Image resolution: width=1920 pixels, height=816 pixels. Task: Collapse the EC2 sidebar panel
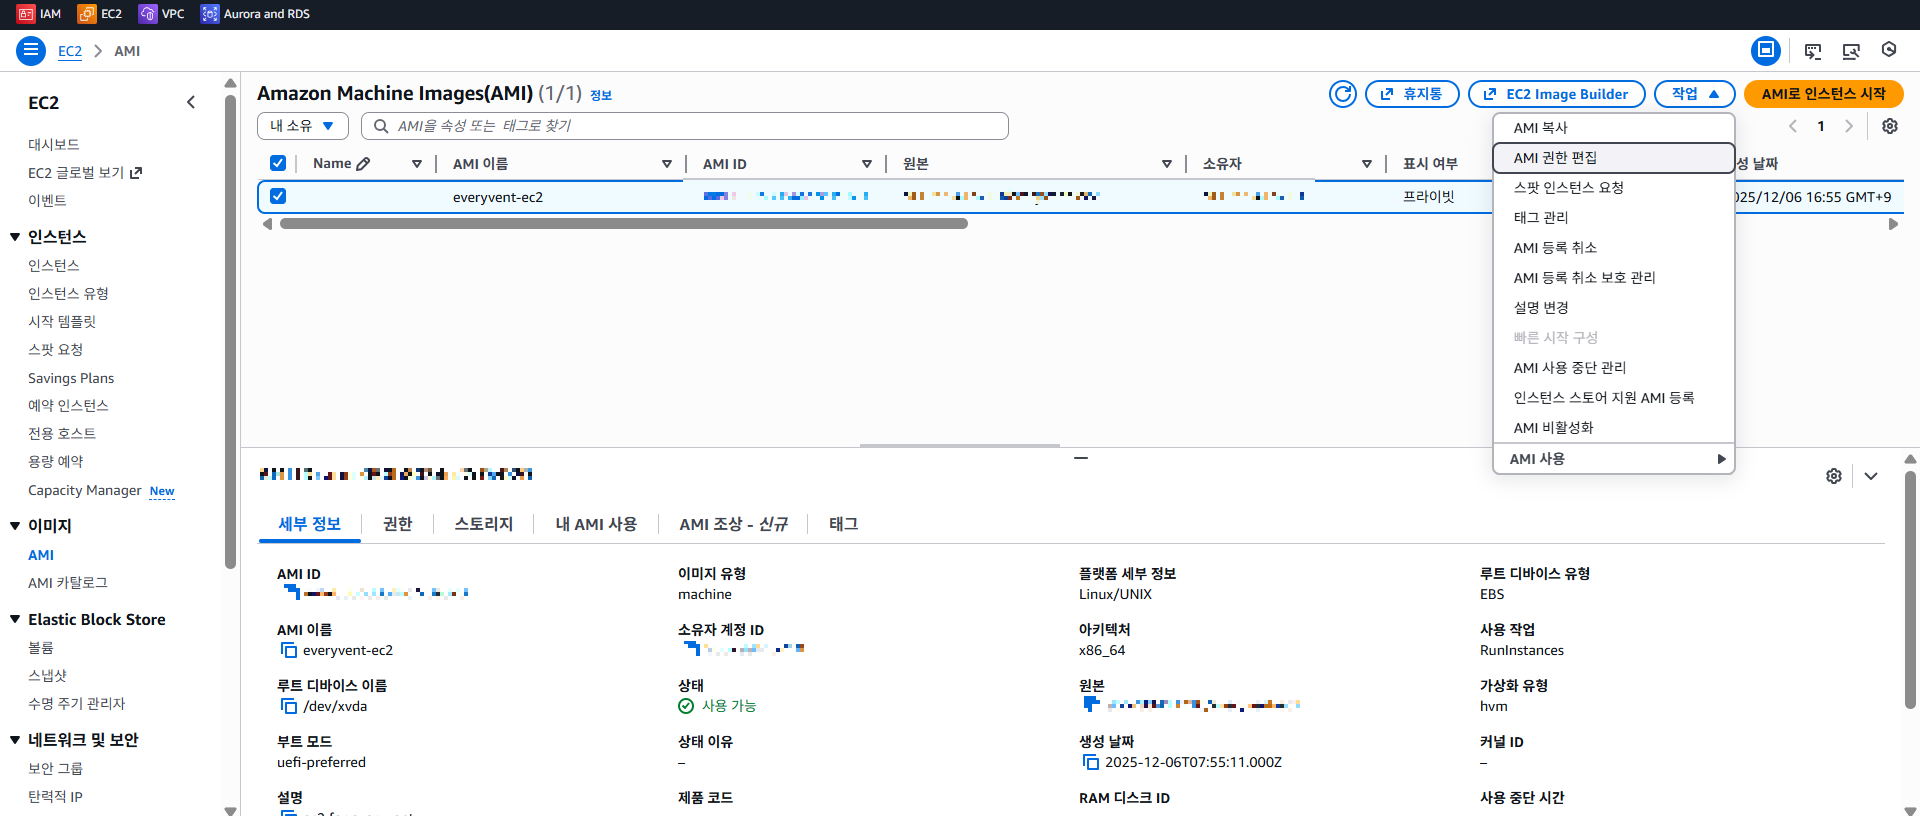[191, 102]
